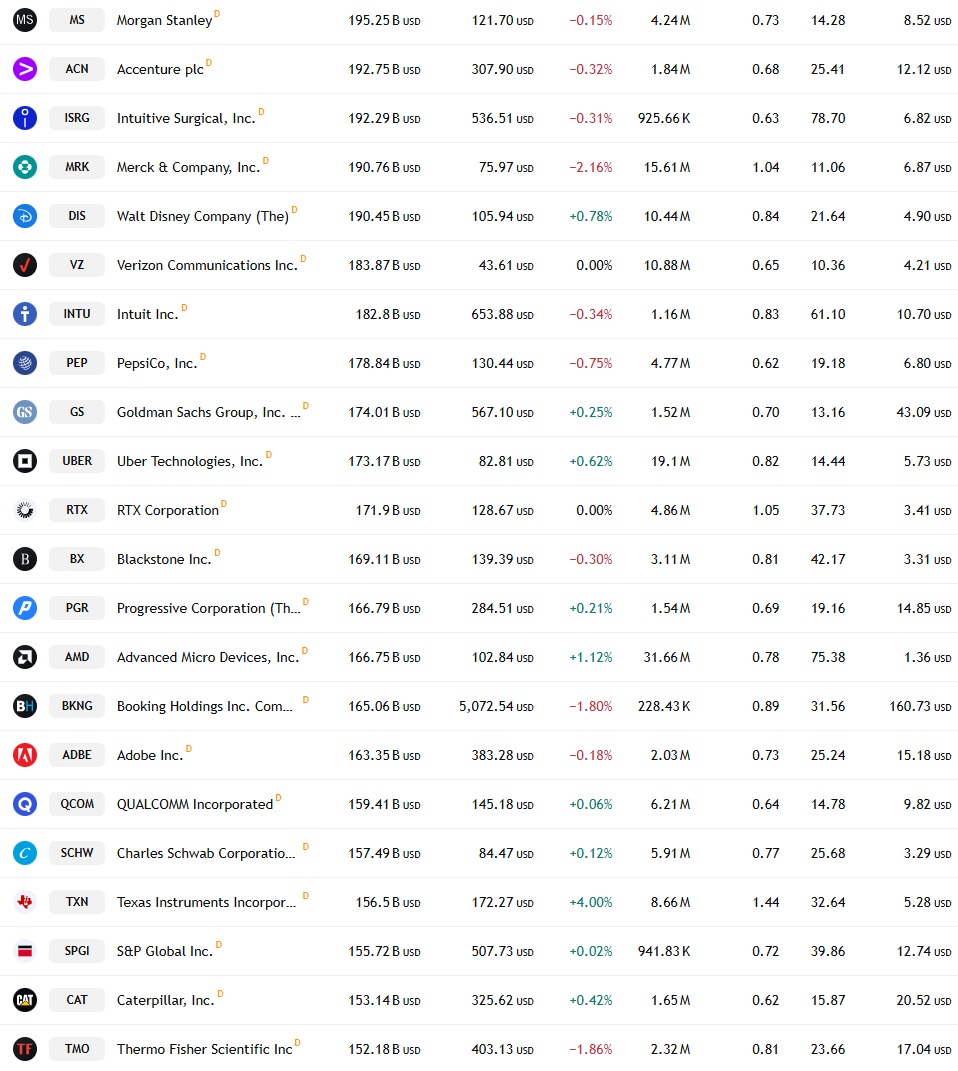The height and width of the screenshot is (1071, 958).
Task: Open Thermo Fisher Scientific Inc link
Action: (205, 1050)
